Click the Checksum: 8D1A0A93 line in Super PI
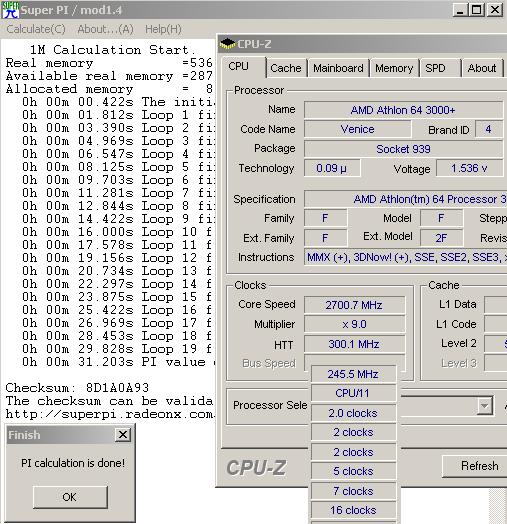This screenshot has width=507, height=524. [77, 388]
